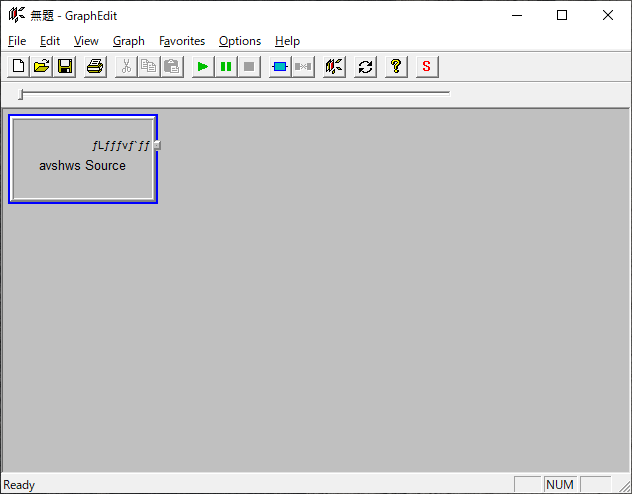Image resolution: width=632 pixels, height=494 pixels.
Task: Open a graph file with folder icon
Action: click(x=42, y=66)
